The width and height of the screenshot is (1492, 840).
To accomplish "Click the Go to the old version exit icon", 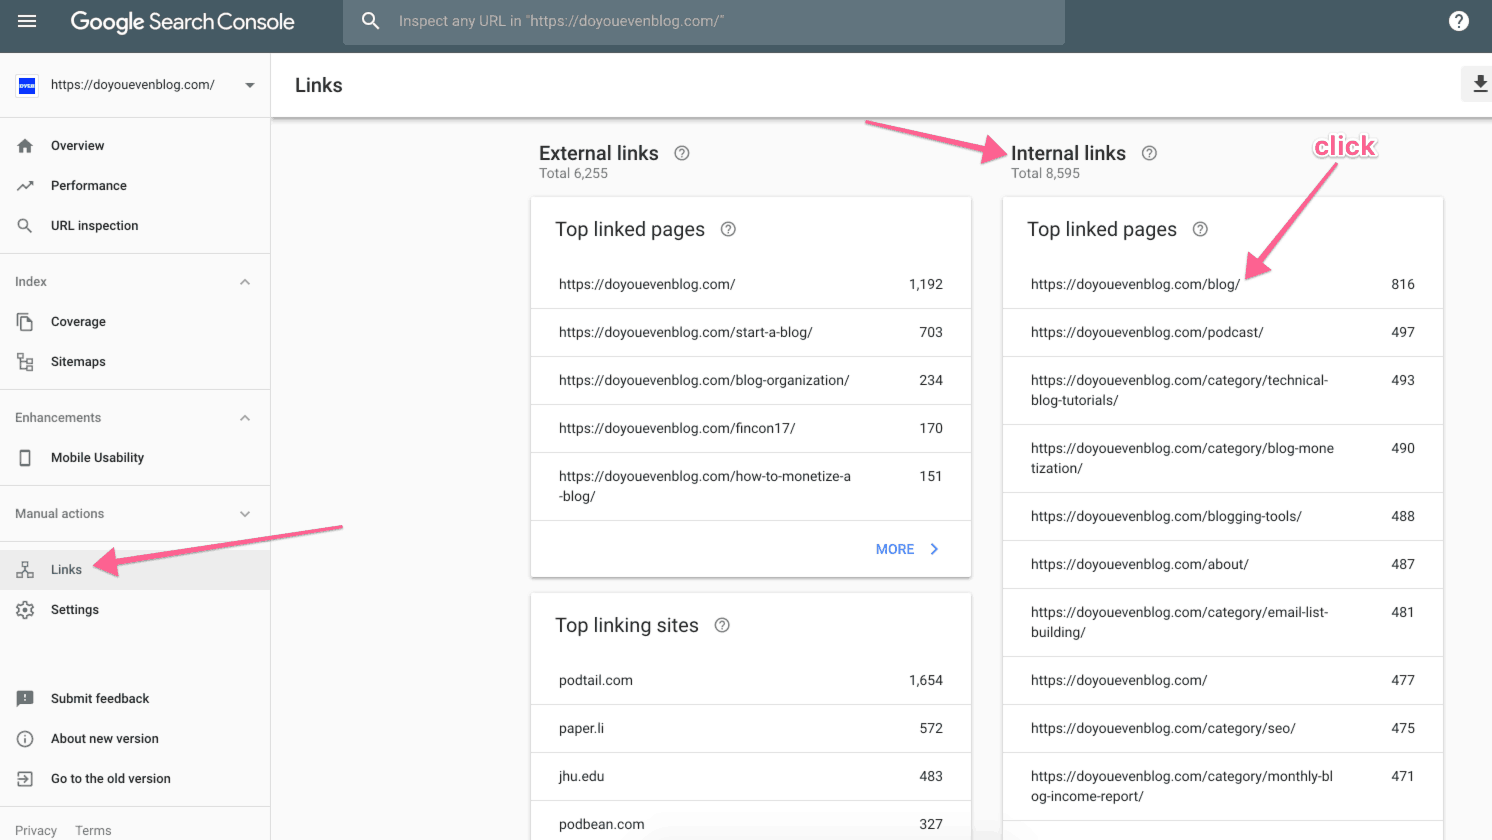I will click(25, 779).
